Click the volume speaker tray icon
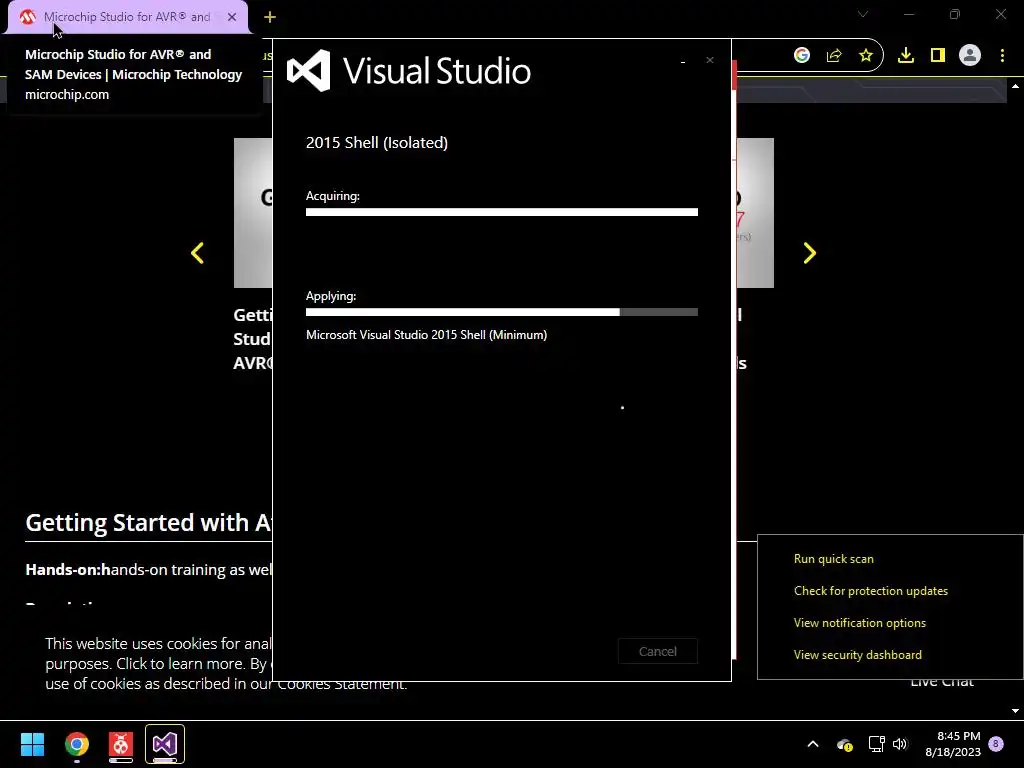 coord(900,744)
